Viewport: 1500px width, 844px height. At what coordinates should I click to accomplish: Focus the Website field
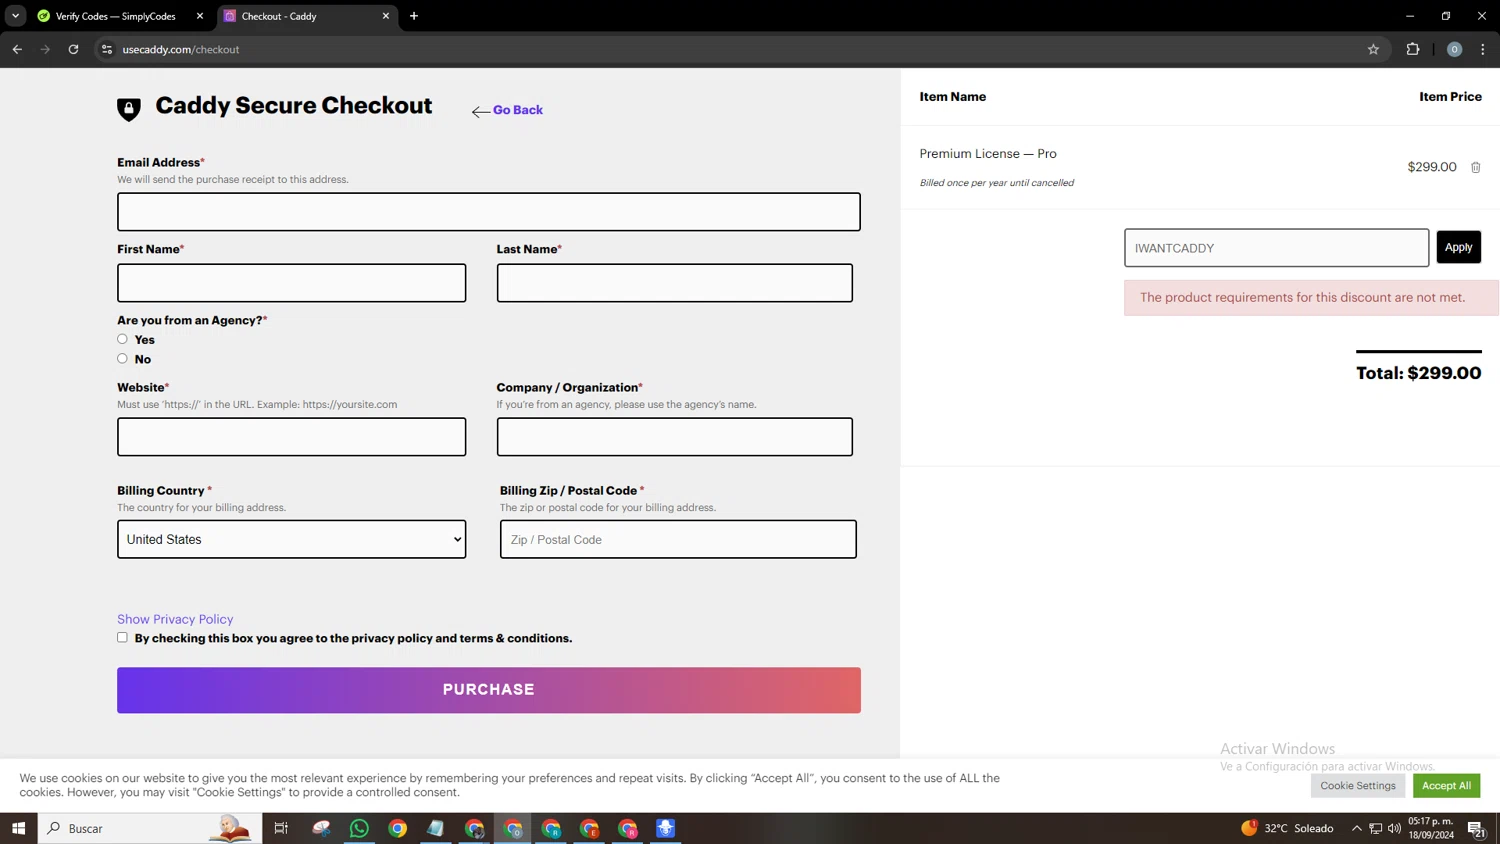coord(291,437)
